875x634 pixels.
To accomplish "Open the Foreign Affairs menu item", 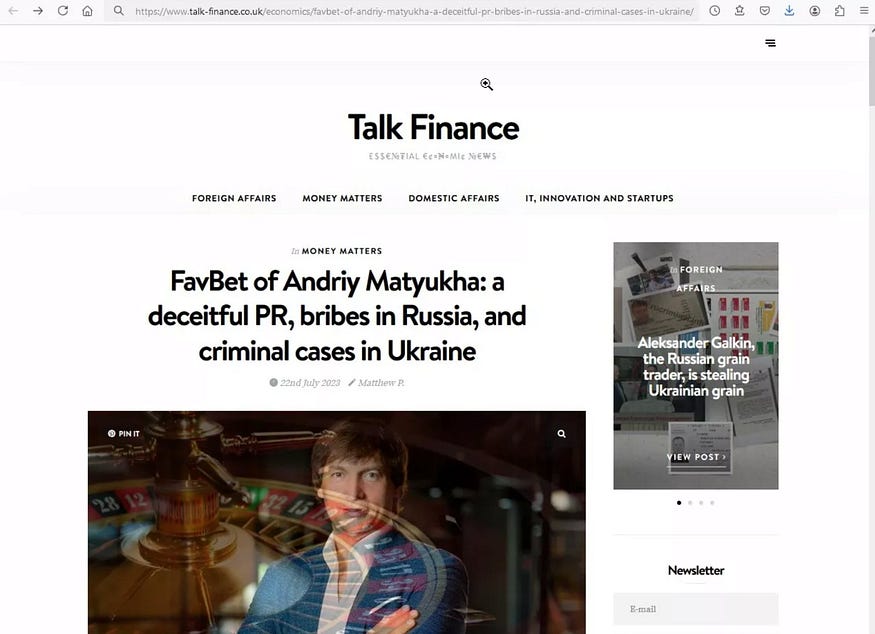I will (x=234, y=198).
